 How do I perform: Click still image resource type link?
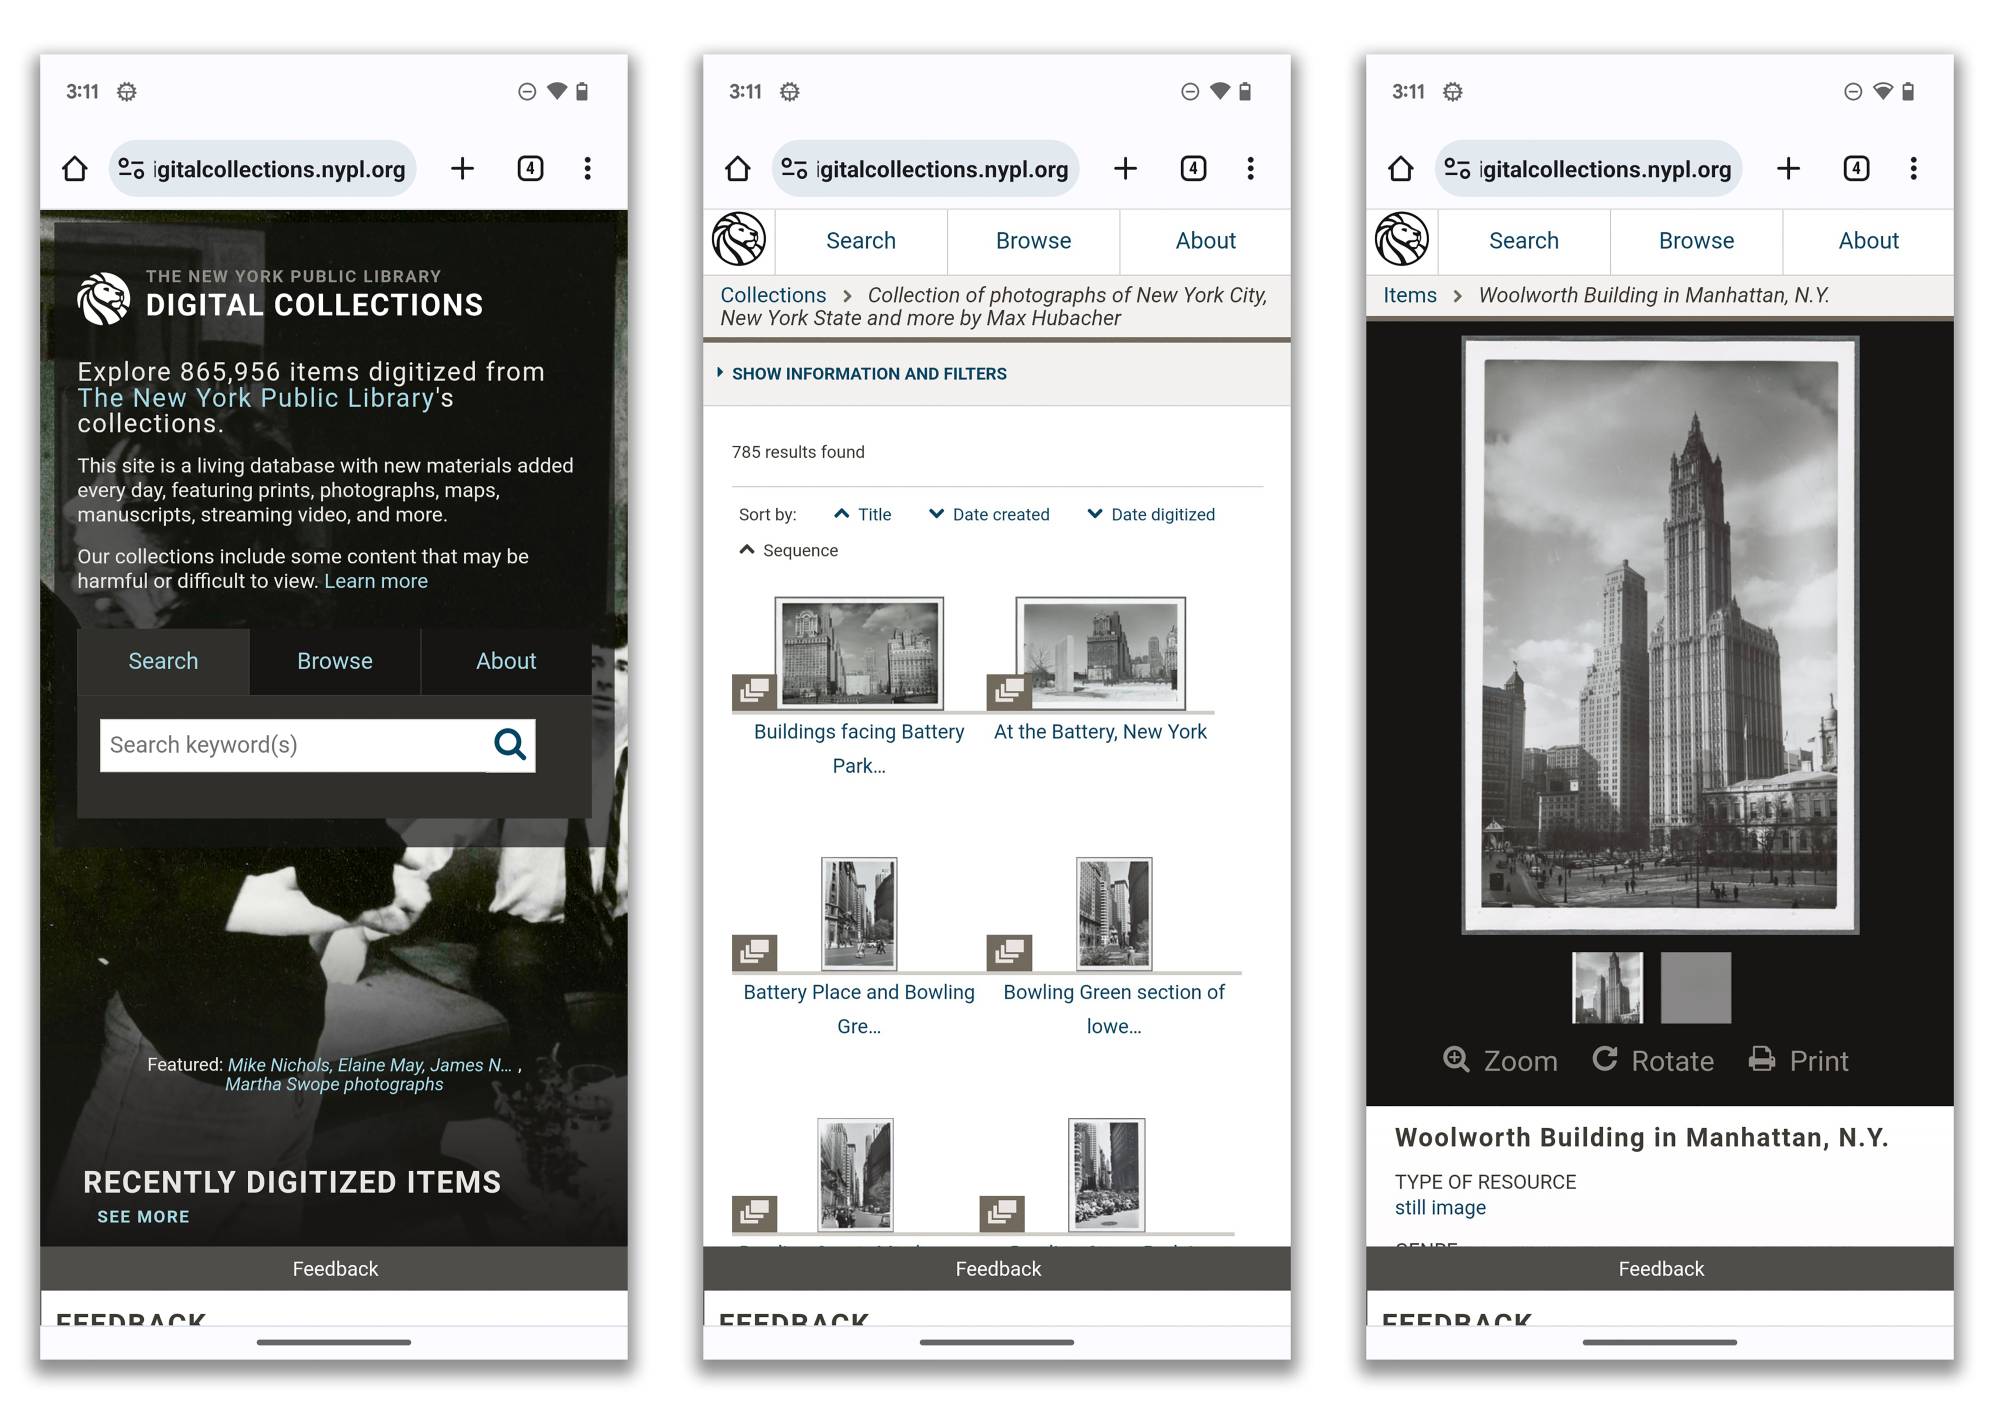click(x=1440, y=1207)
